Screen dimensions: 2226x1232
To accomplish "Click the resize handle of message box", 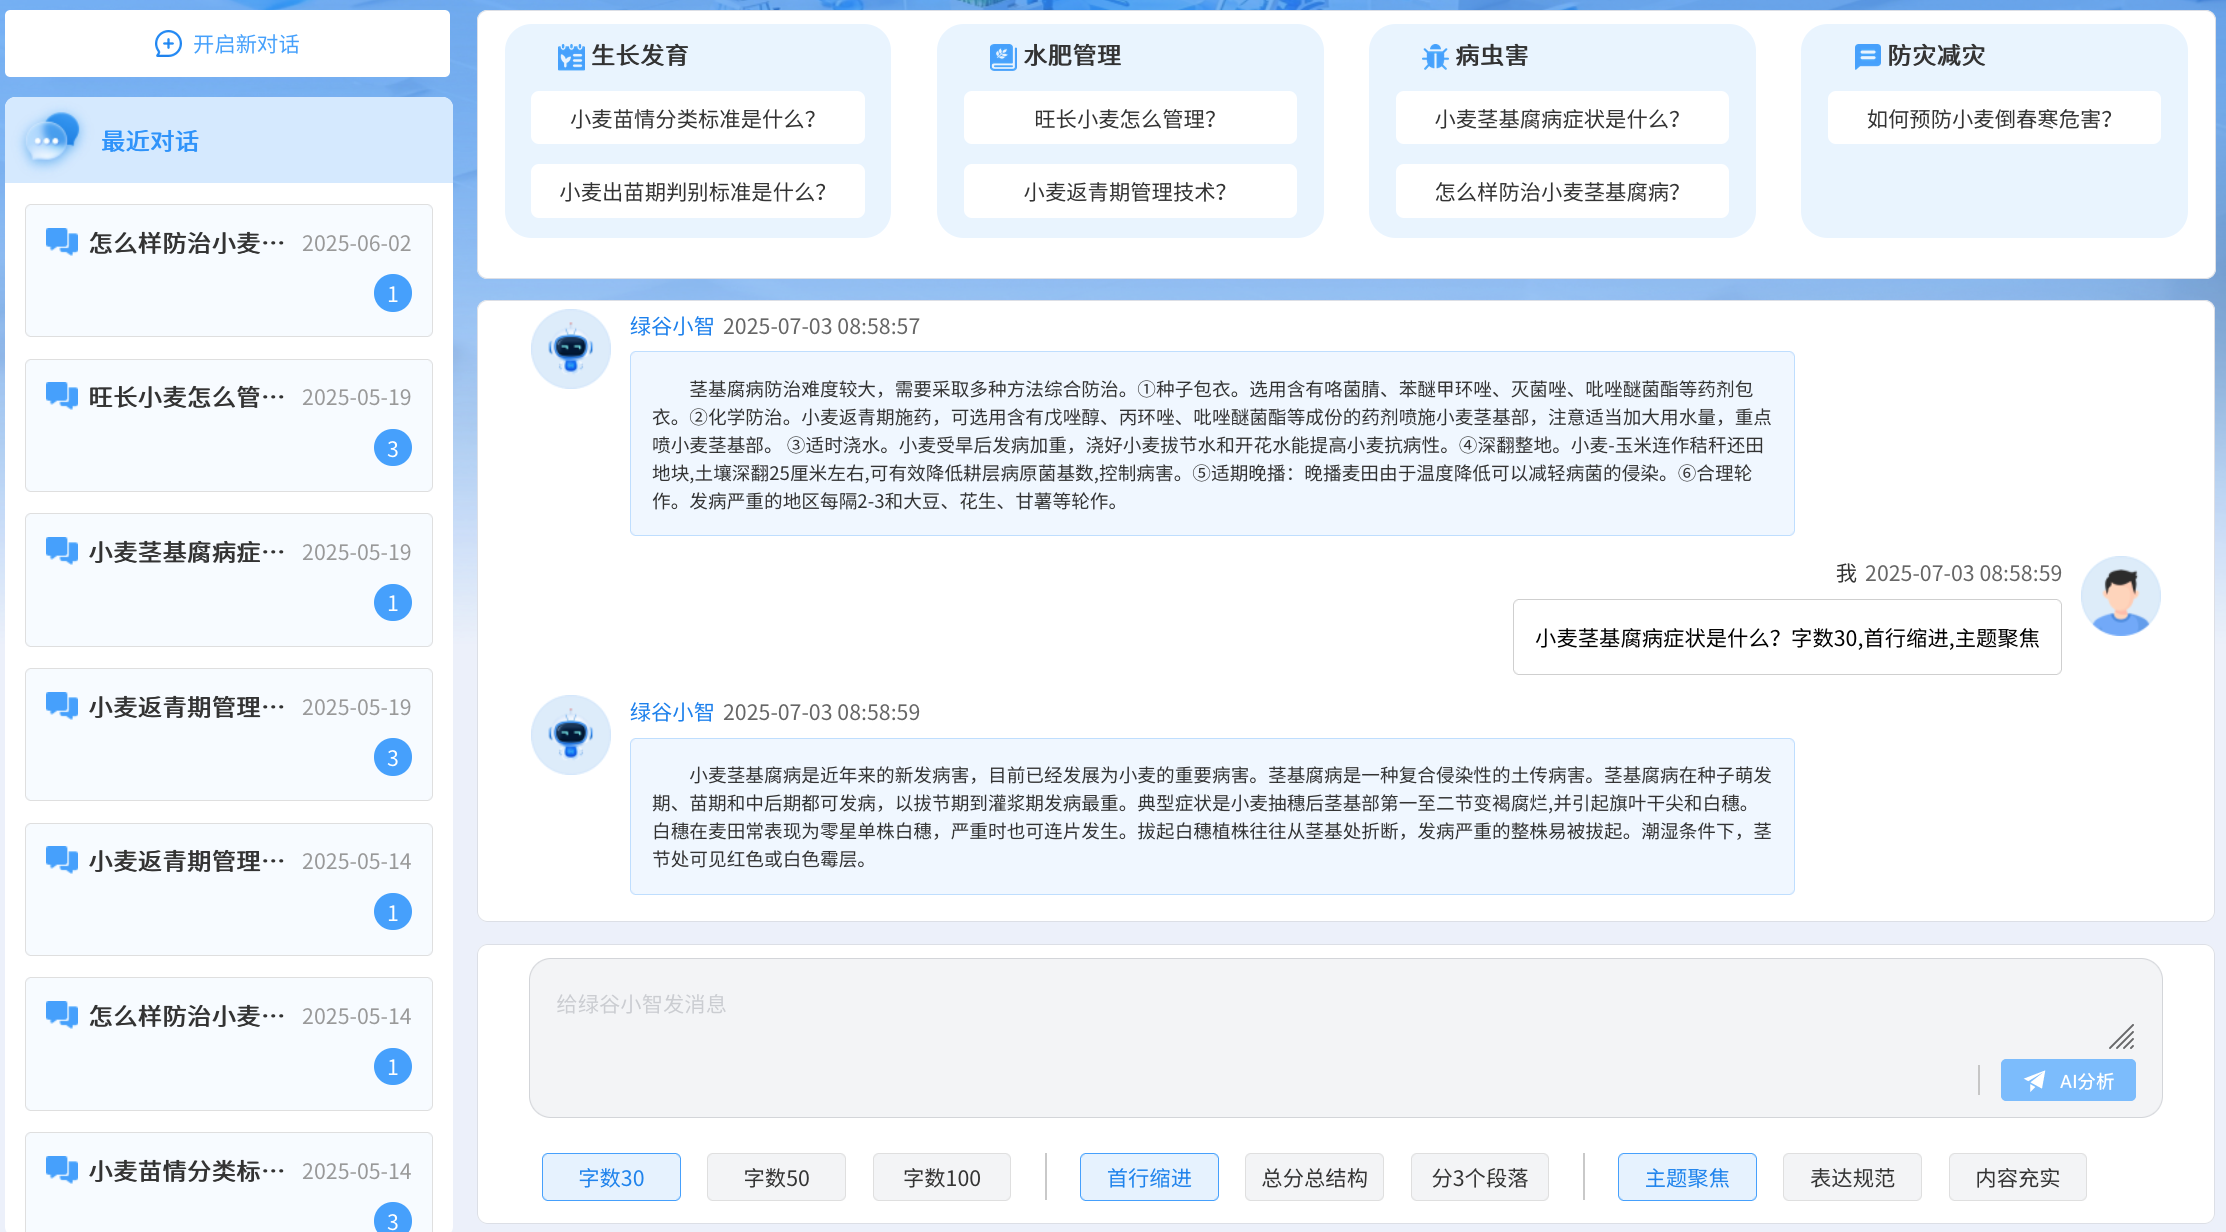I will tap(2121, 1037).
